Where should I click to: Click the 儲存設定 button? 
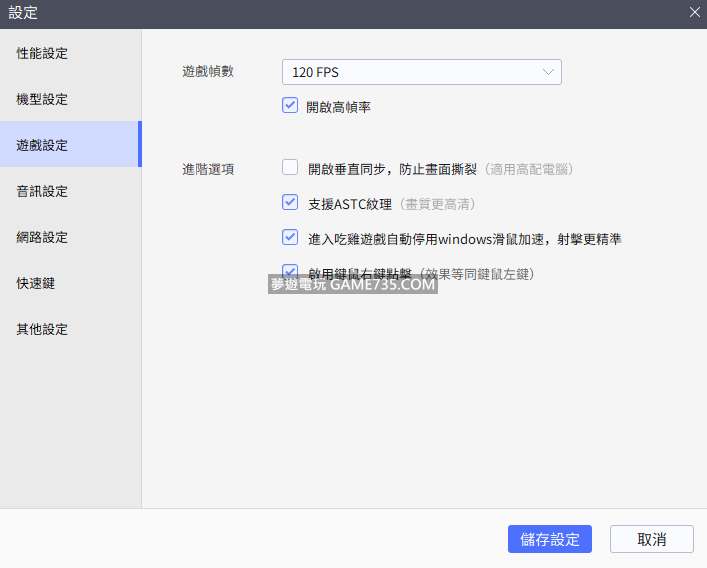tap(549, 539)
